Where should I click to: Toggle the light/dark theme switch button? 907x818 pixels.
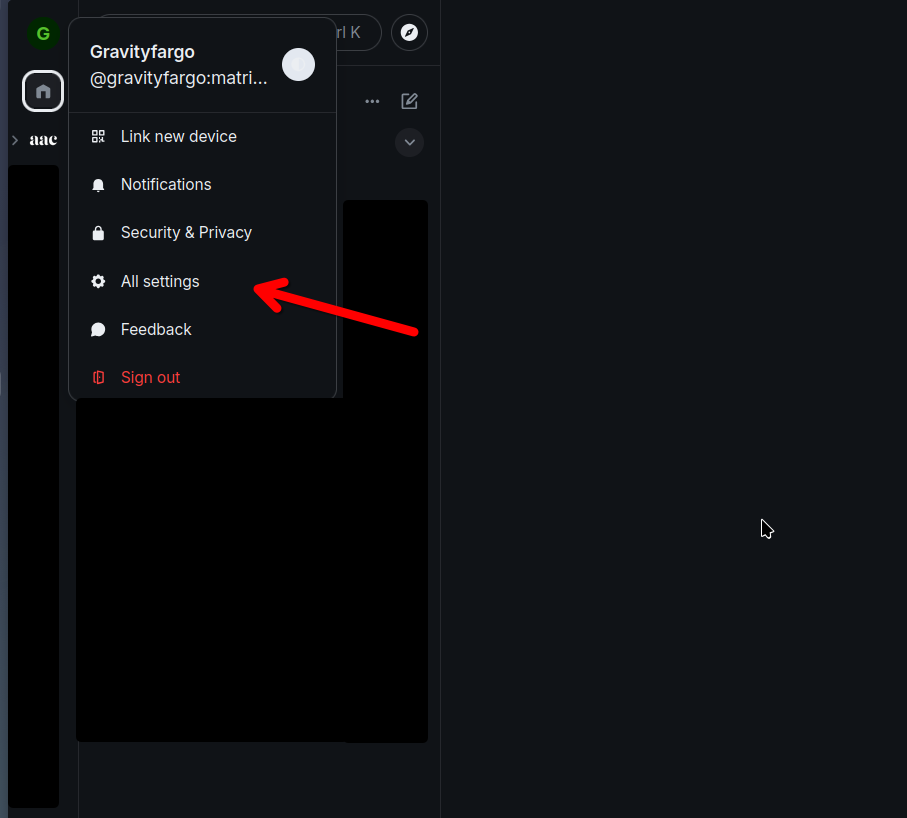click(x=298, y=65)
